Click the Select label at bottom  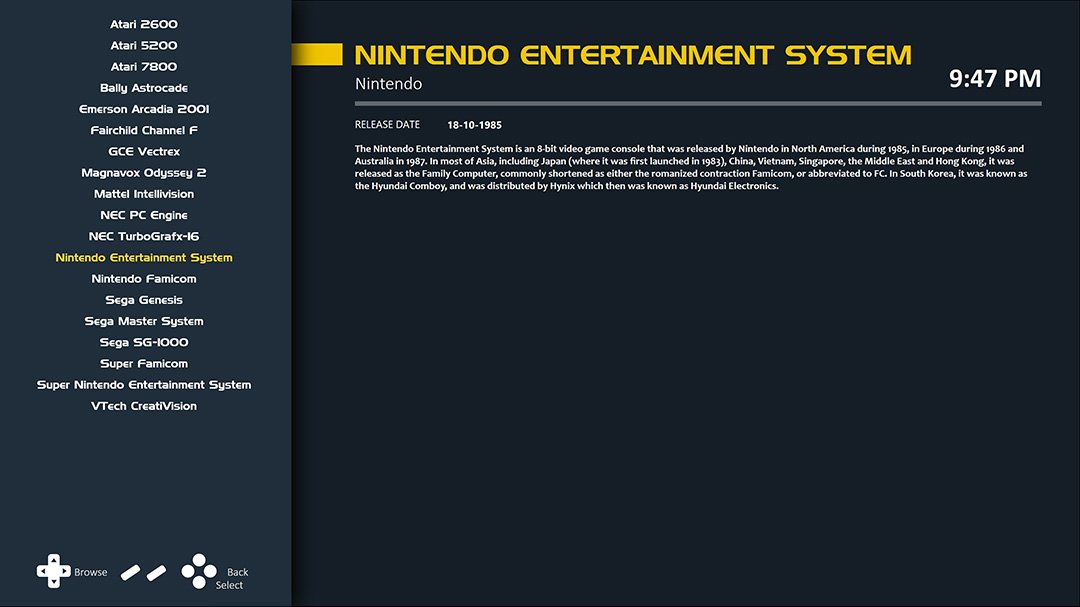click(229, 585)
